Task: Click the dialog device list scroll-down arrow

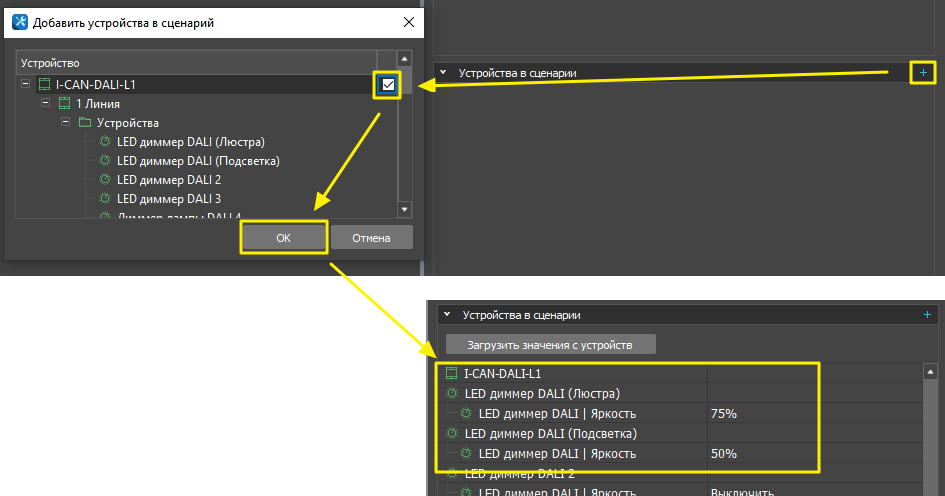Action: [x=404, y=209]
